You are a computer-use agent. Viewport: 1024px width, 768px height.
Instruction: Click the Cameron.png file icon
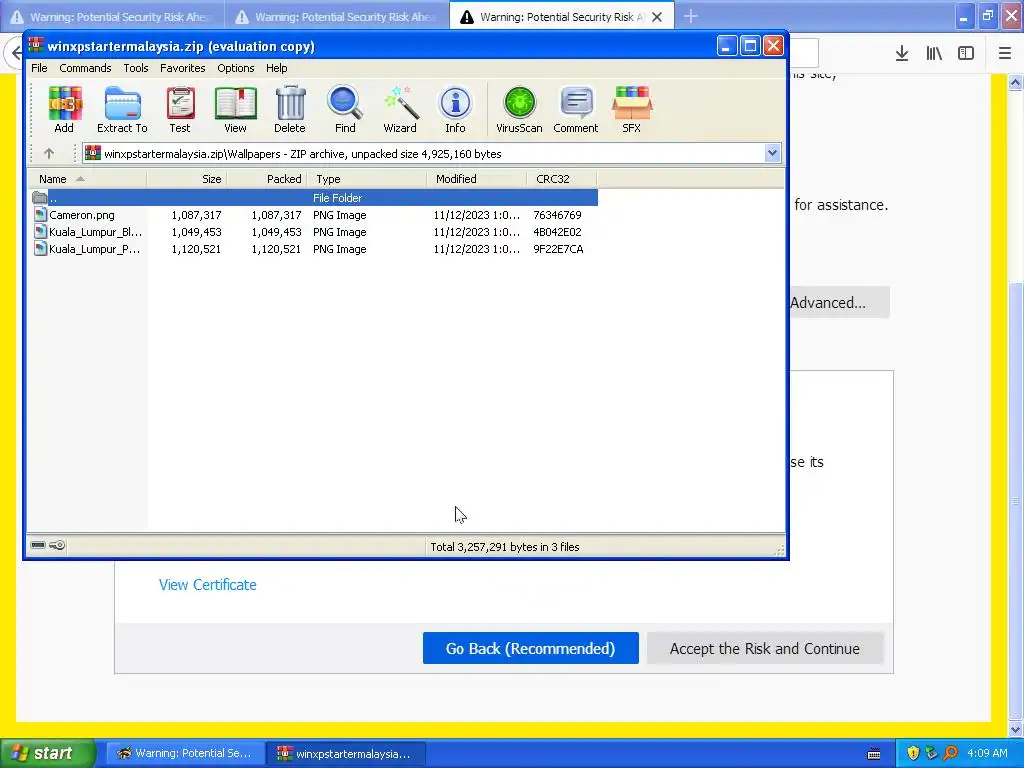[40, 215]
